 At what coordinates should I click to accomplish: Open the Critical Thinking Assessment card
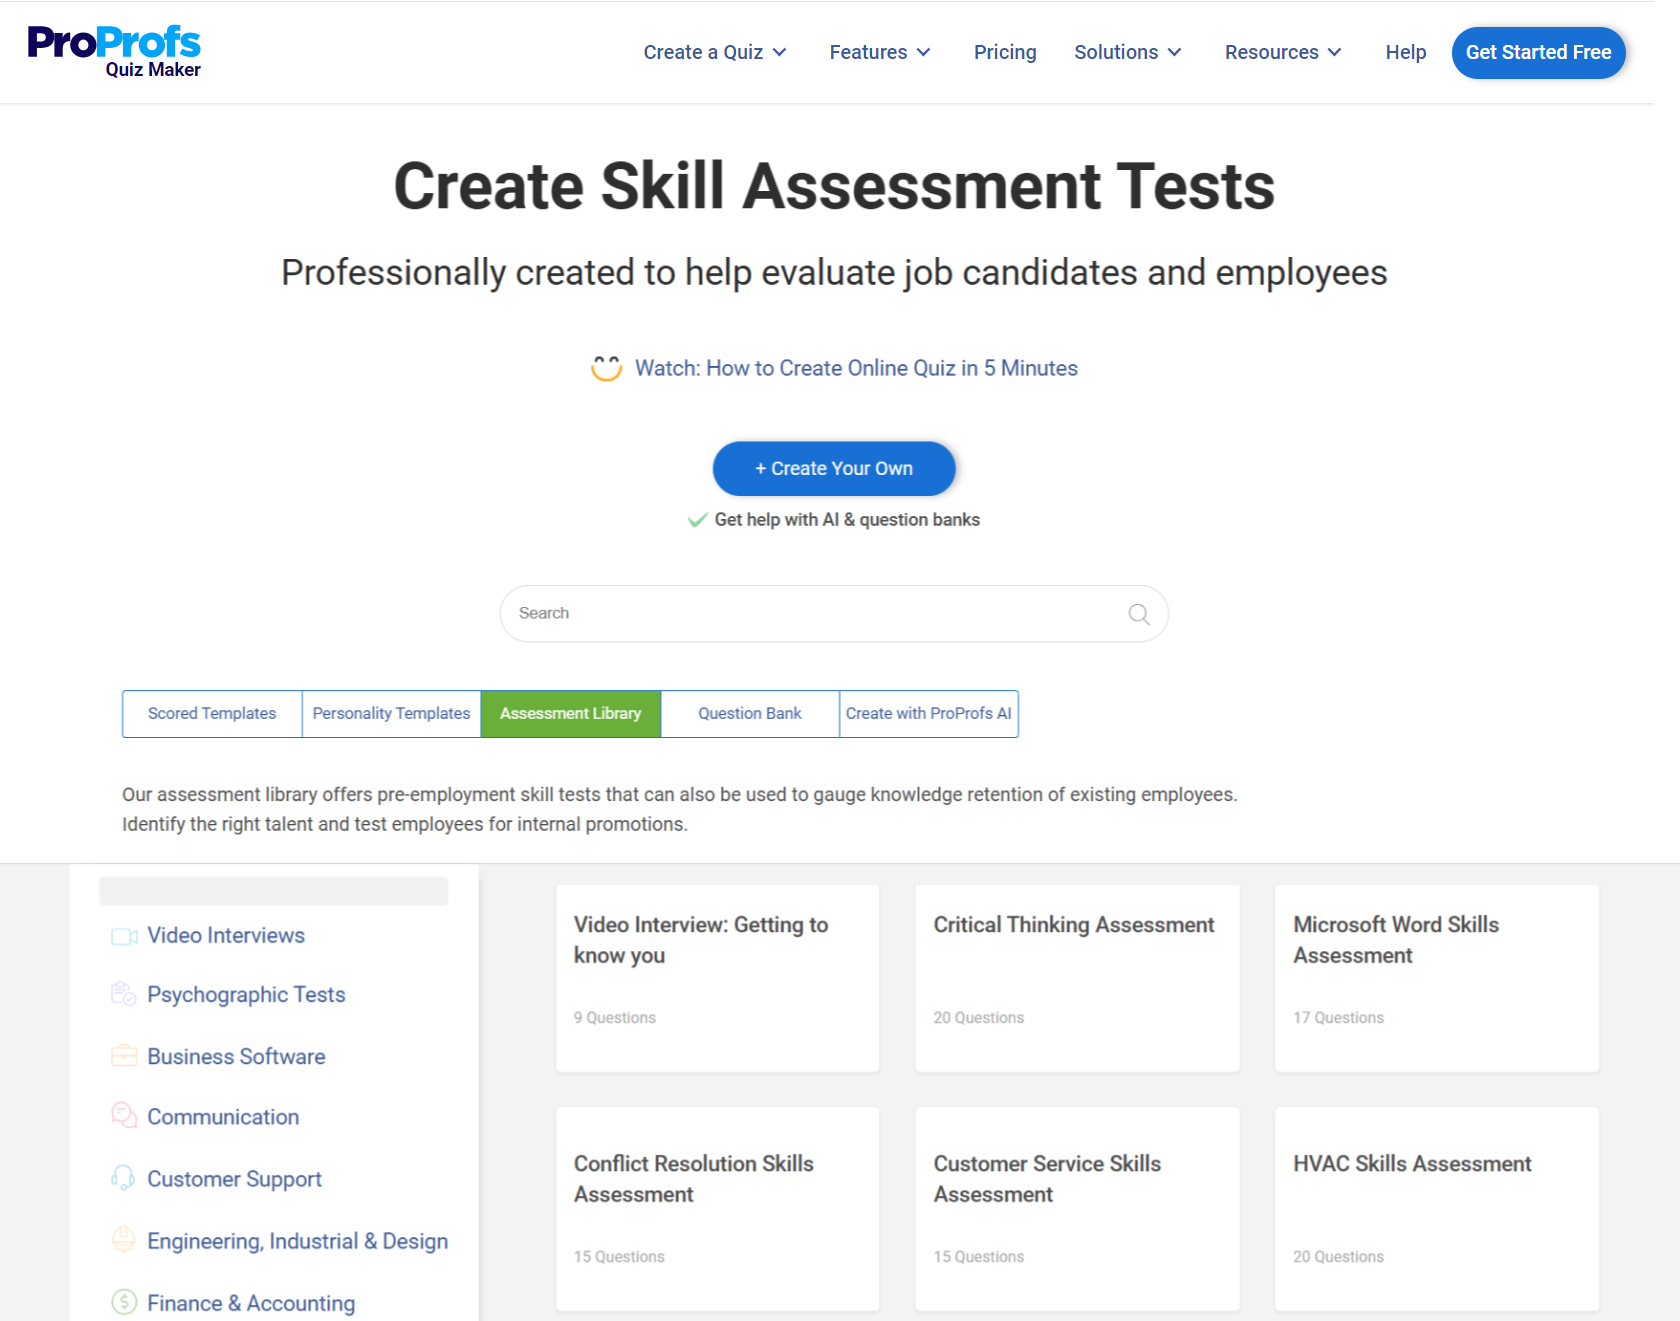(x=1076, y=976)
